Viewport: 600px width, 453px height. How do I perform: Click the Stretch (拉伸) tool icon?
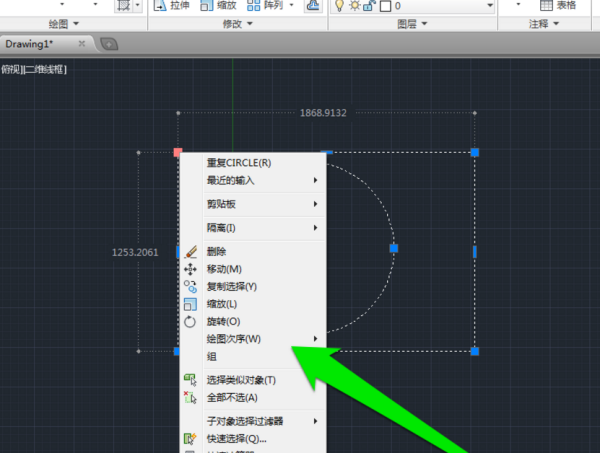point(160,5)
